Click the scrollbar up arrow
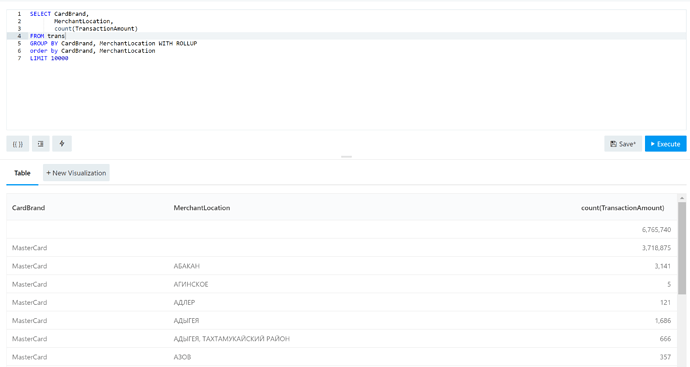 pyautogui.click(x=682, y=198)
